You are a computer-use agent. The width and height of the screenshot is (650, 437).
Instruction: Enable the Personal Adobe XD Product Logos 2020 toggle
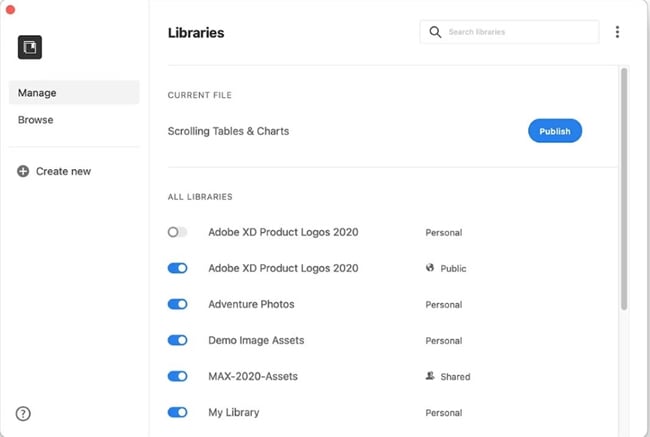[x=177, y=232]
